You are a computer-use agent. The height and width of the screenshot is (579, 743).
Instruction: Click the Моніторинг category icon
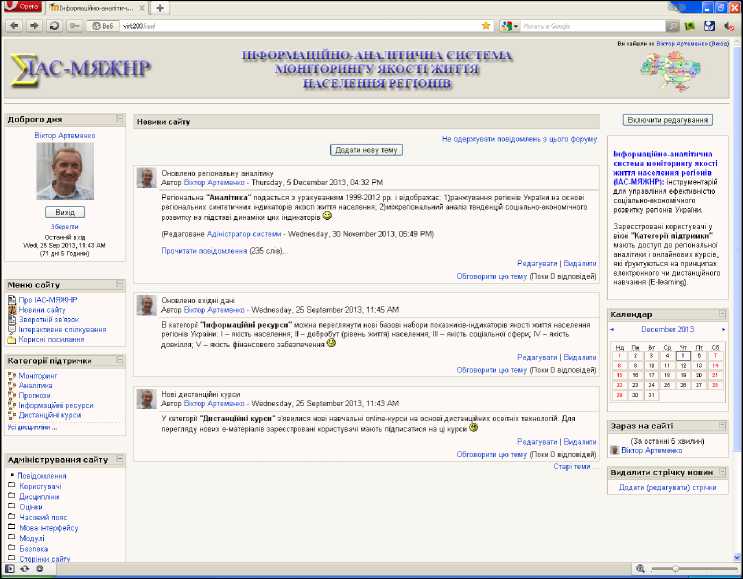click(12, 375)
